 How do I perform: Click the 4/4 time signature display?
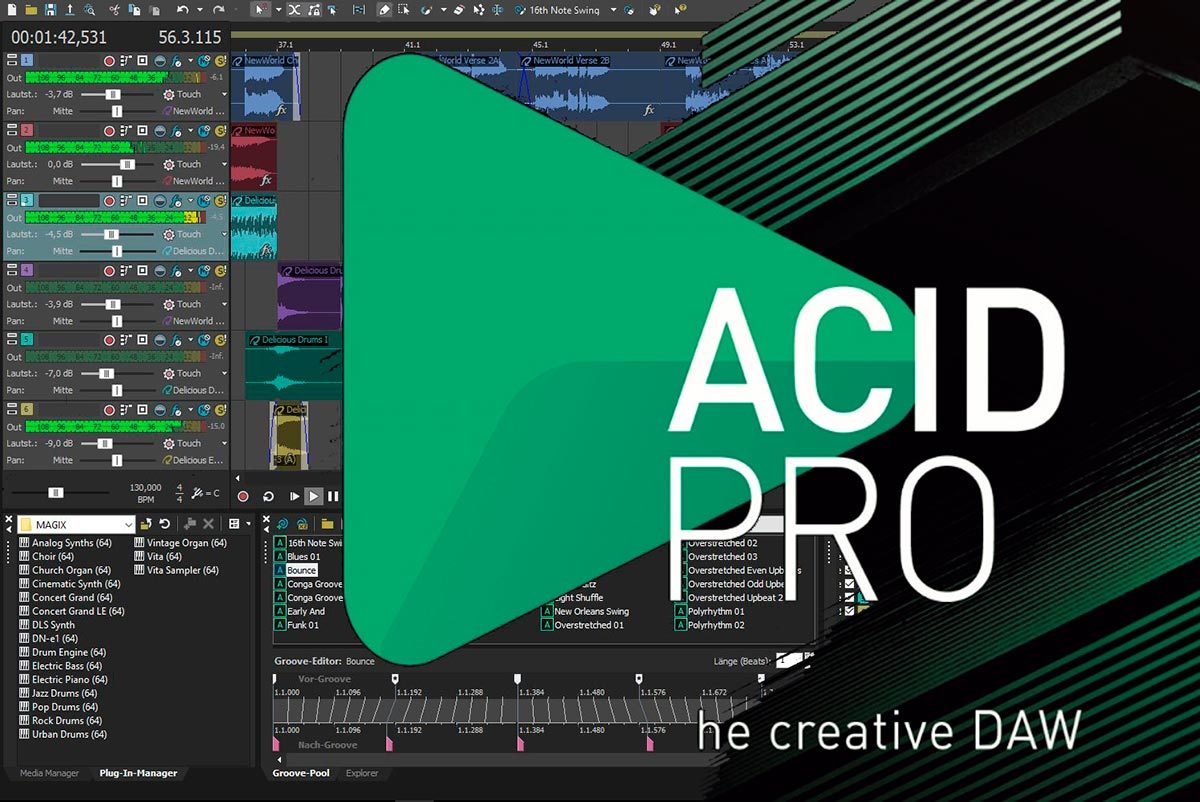(x=179, y=493)
